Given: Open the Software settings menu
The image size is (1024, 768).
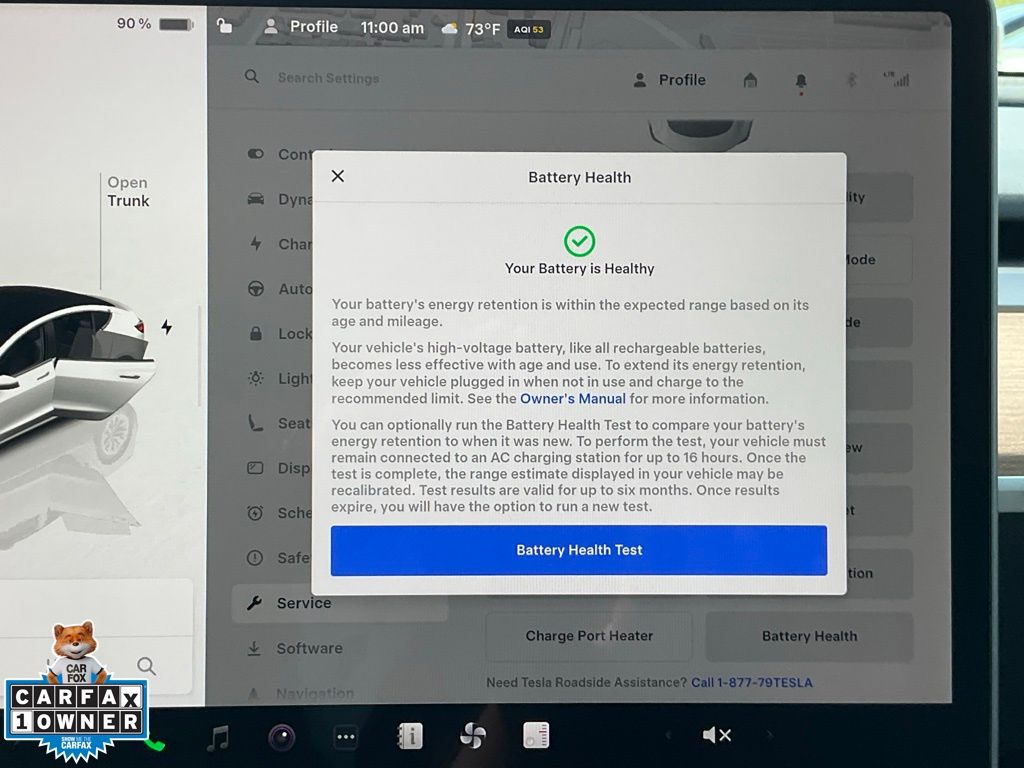Looking at the screenshot, I should tap(308, 648).
